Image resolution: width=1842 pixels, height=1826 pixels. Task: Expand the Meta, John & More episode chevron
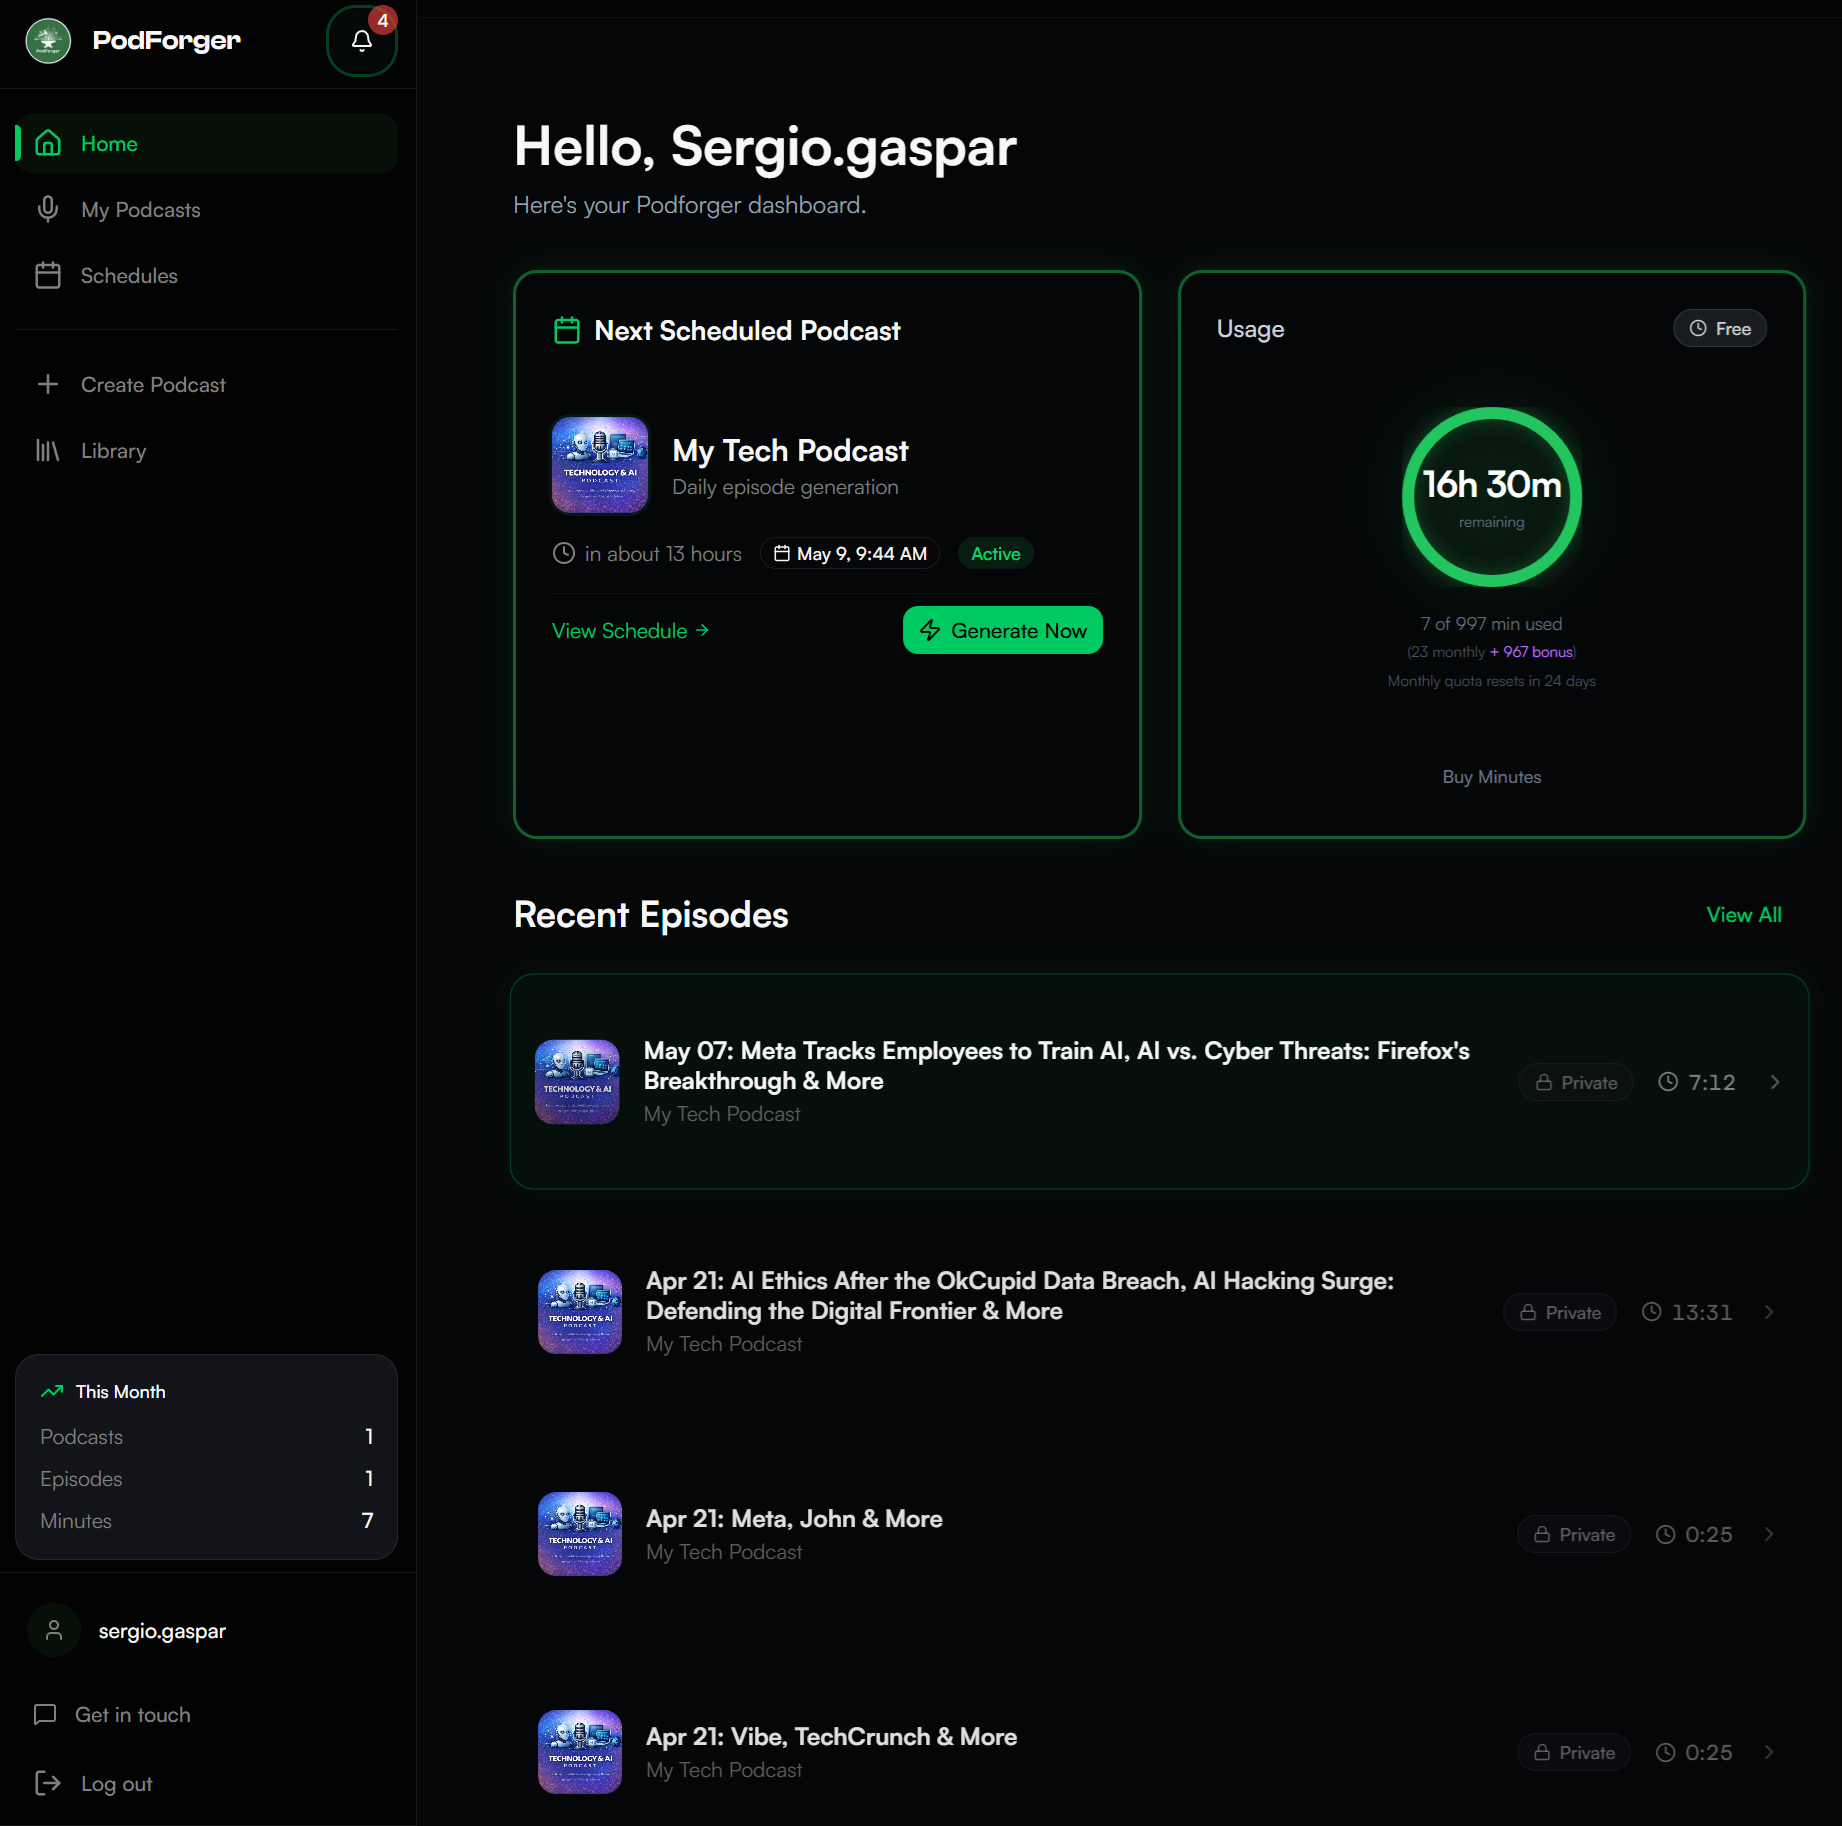point(1769,1534)
